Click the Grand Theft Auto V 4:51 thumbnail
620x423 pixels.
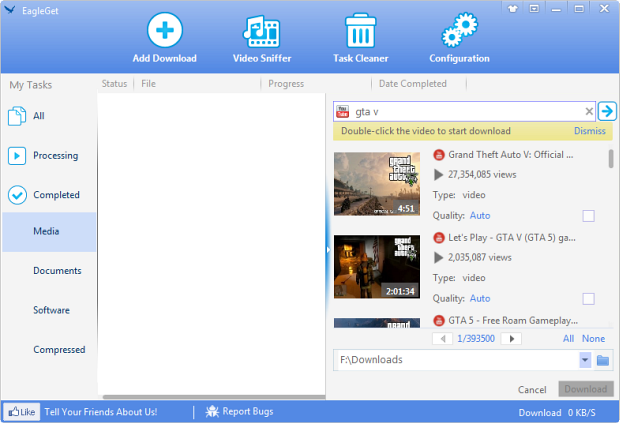[x=377, y=184]
